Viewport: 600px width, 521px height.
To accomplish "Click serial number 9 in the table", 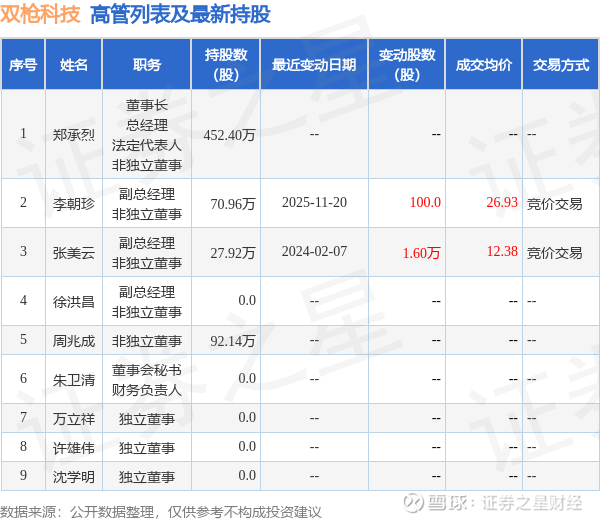I will [x=23, y=475].
